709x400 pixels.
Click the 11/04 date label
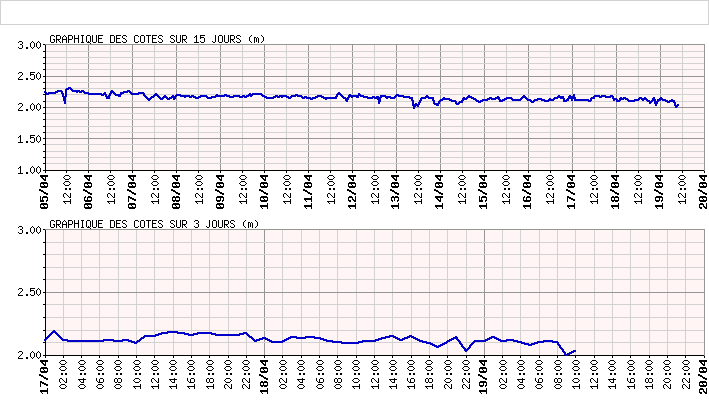tap(308, 192)
